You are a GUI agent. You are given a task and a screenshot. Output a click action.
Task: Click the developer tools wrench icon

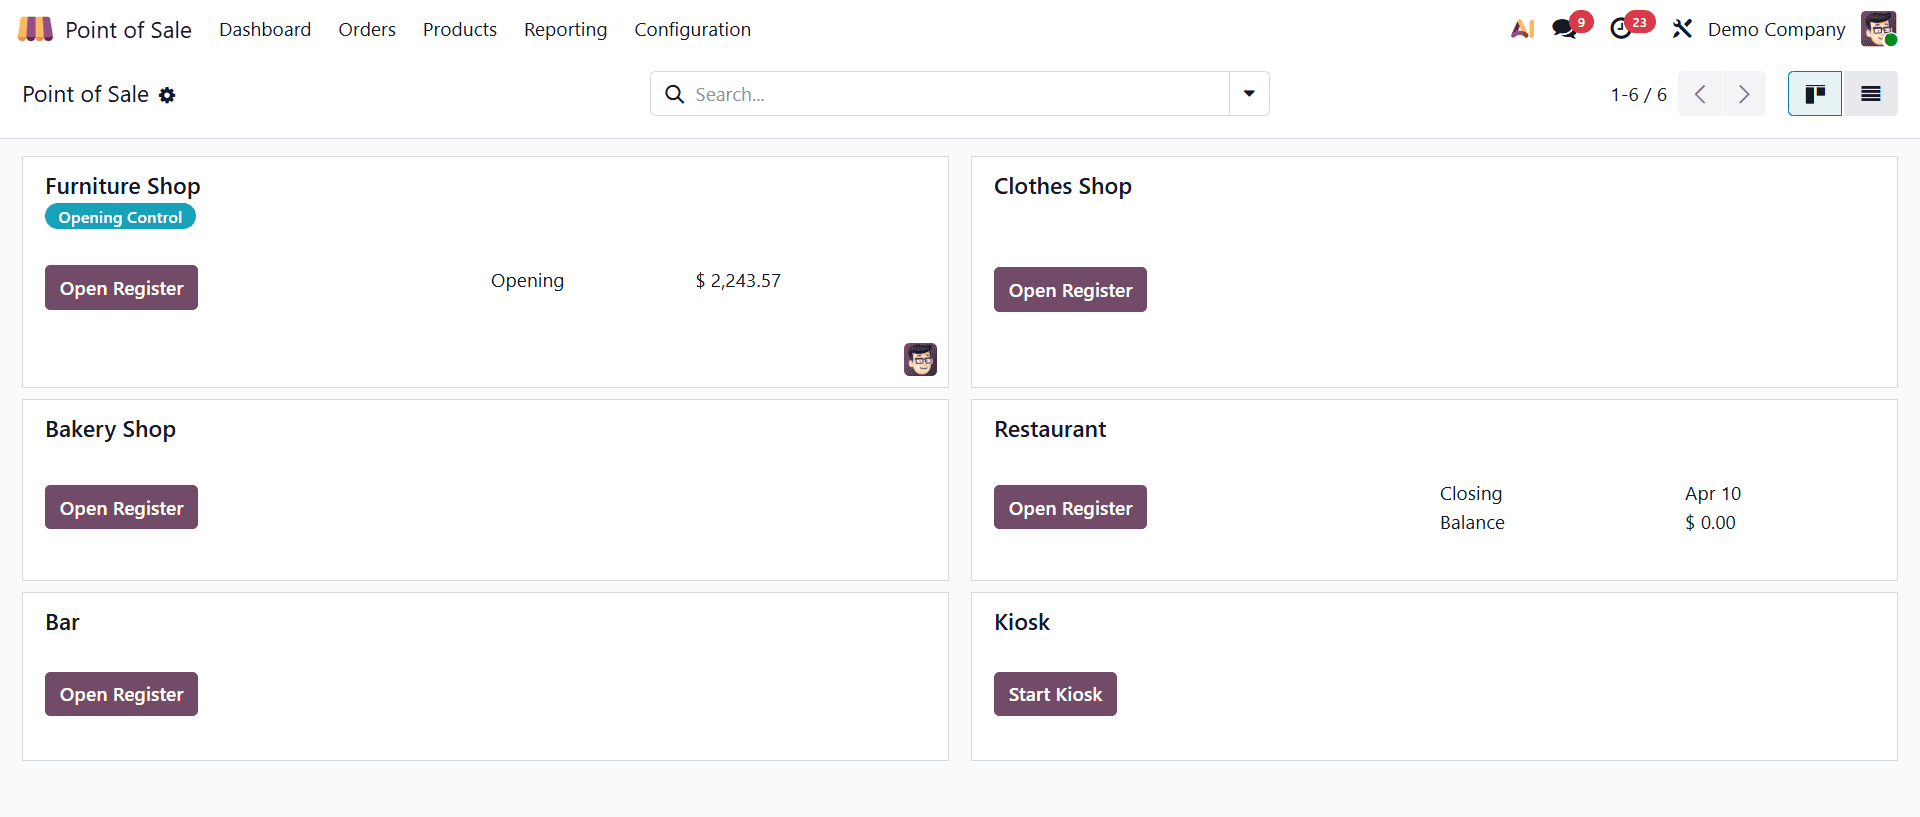1681,29
